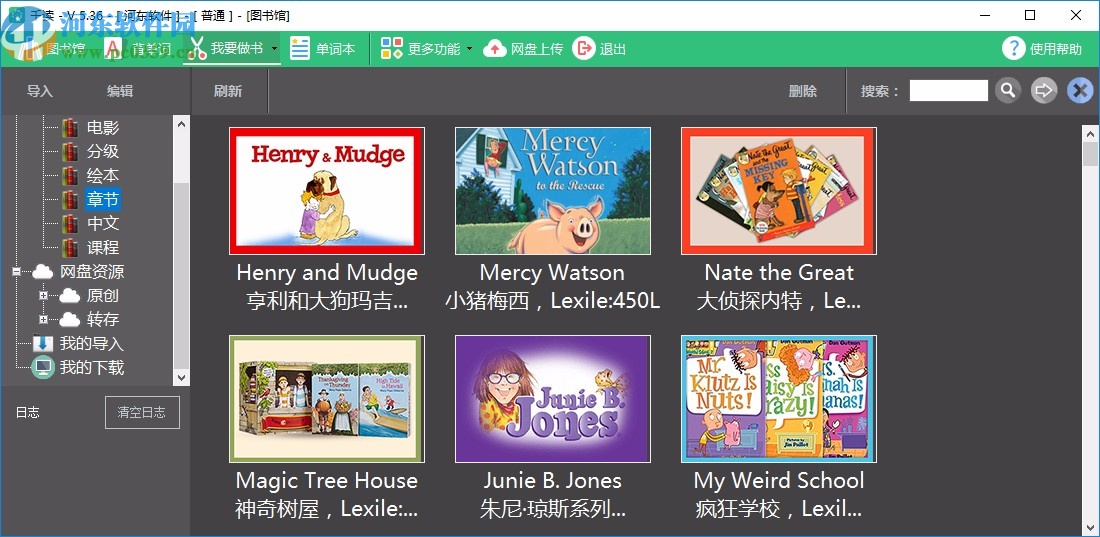
Task: Open the Magic Tree House cover
Action: pos(327,399)
